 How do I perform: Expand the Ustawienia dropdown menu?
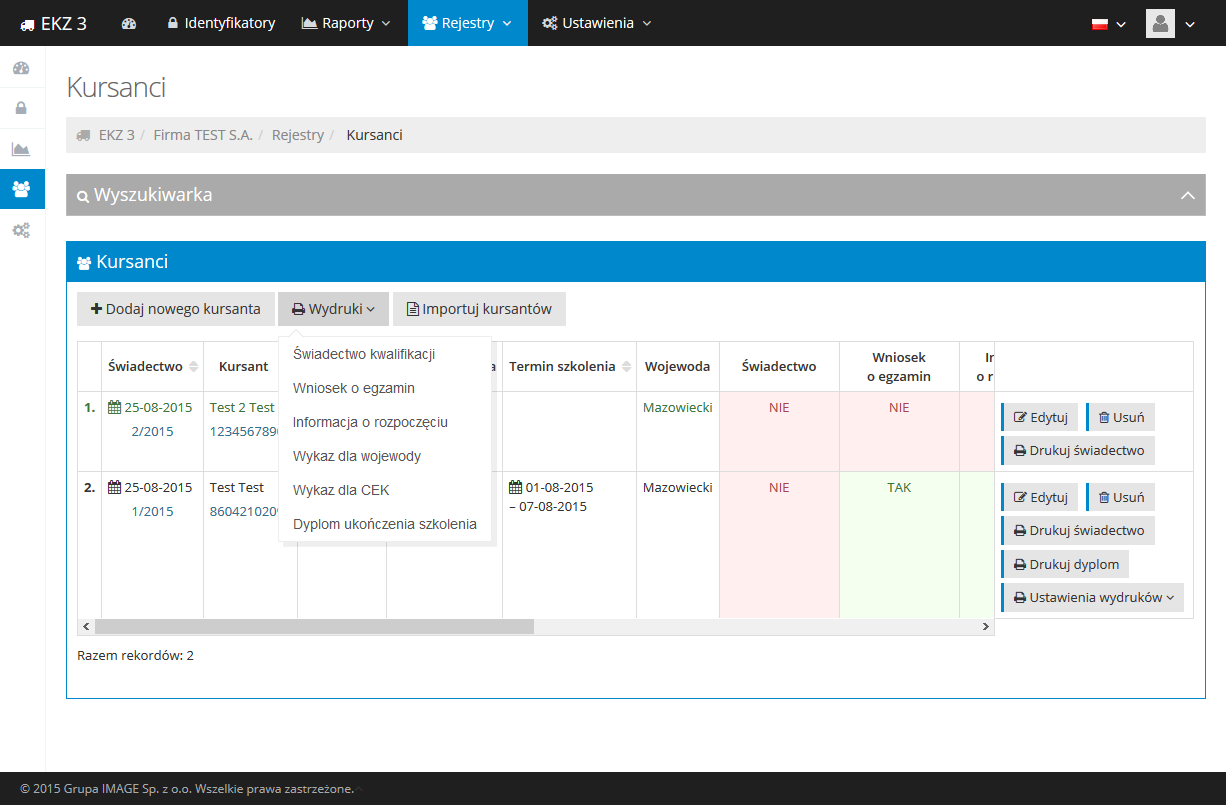[596, 23]
